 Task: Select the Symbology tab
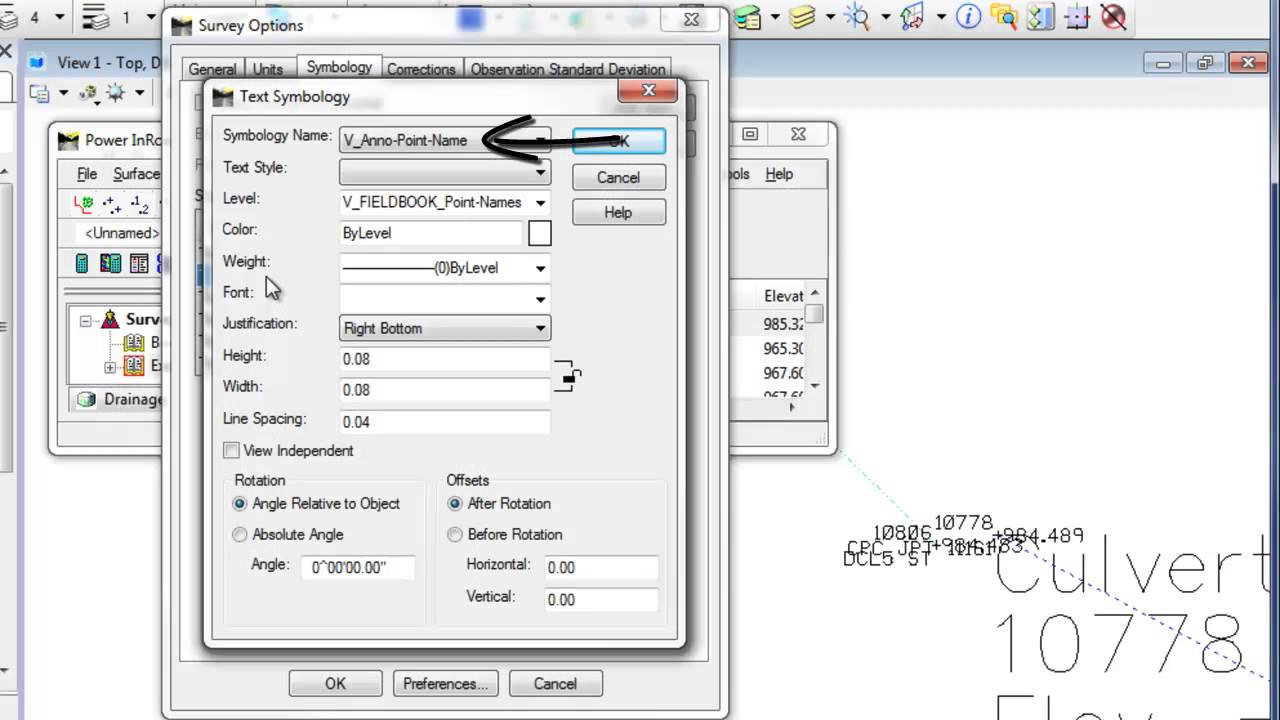click(x=339, y=67)
